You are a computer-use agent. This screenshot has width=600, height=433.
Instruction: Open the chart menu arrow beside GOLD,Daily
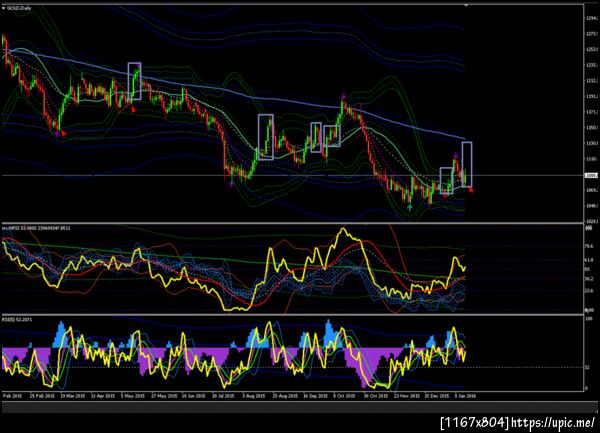tap(4, 8)
